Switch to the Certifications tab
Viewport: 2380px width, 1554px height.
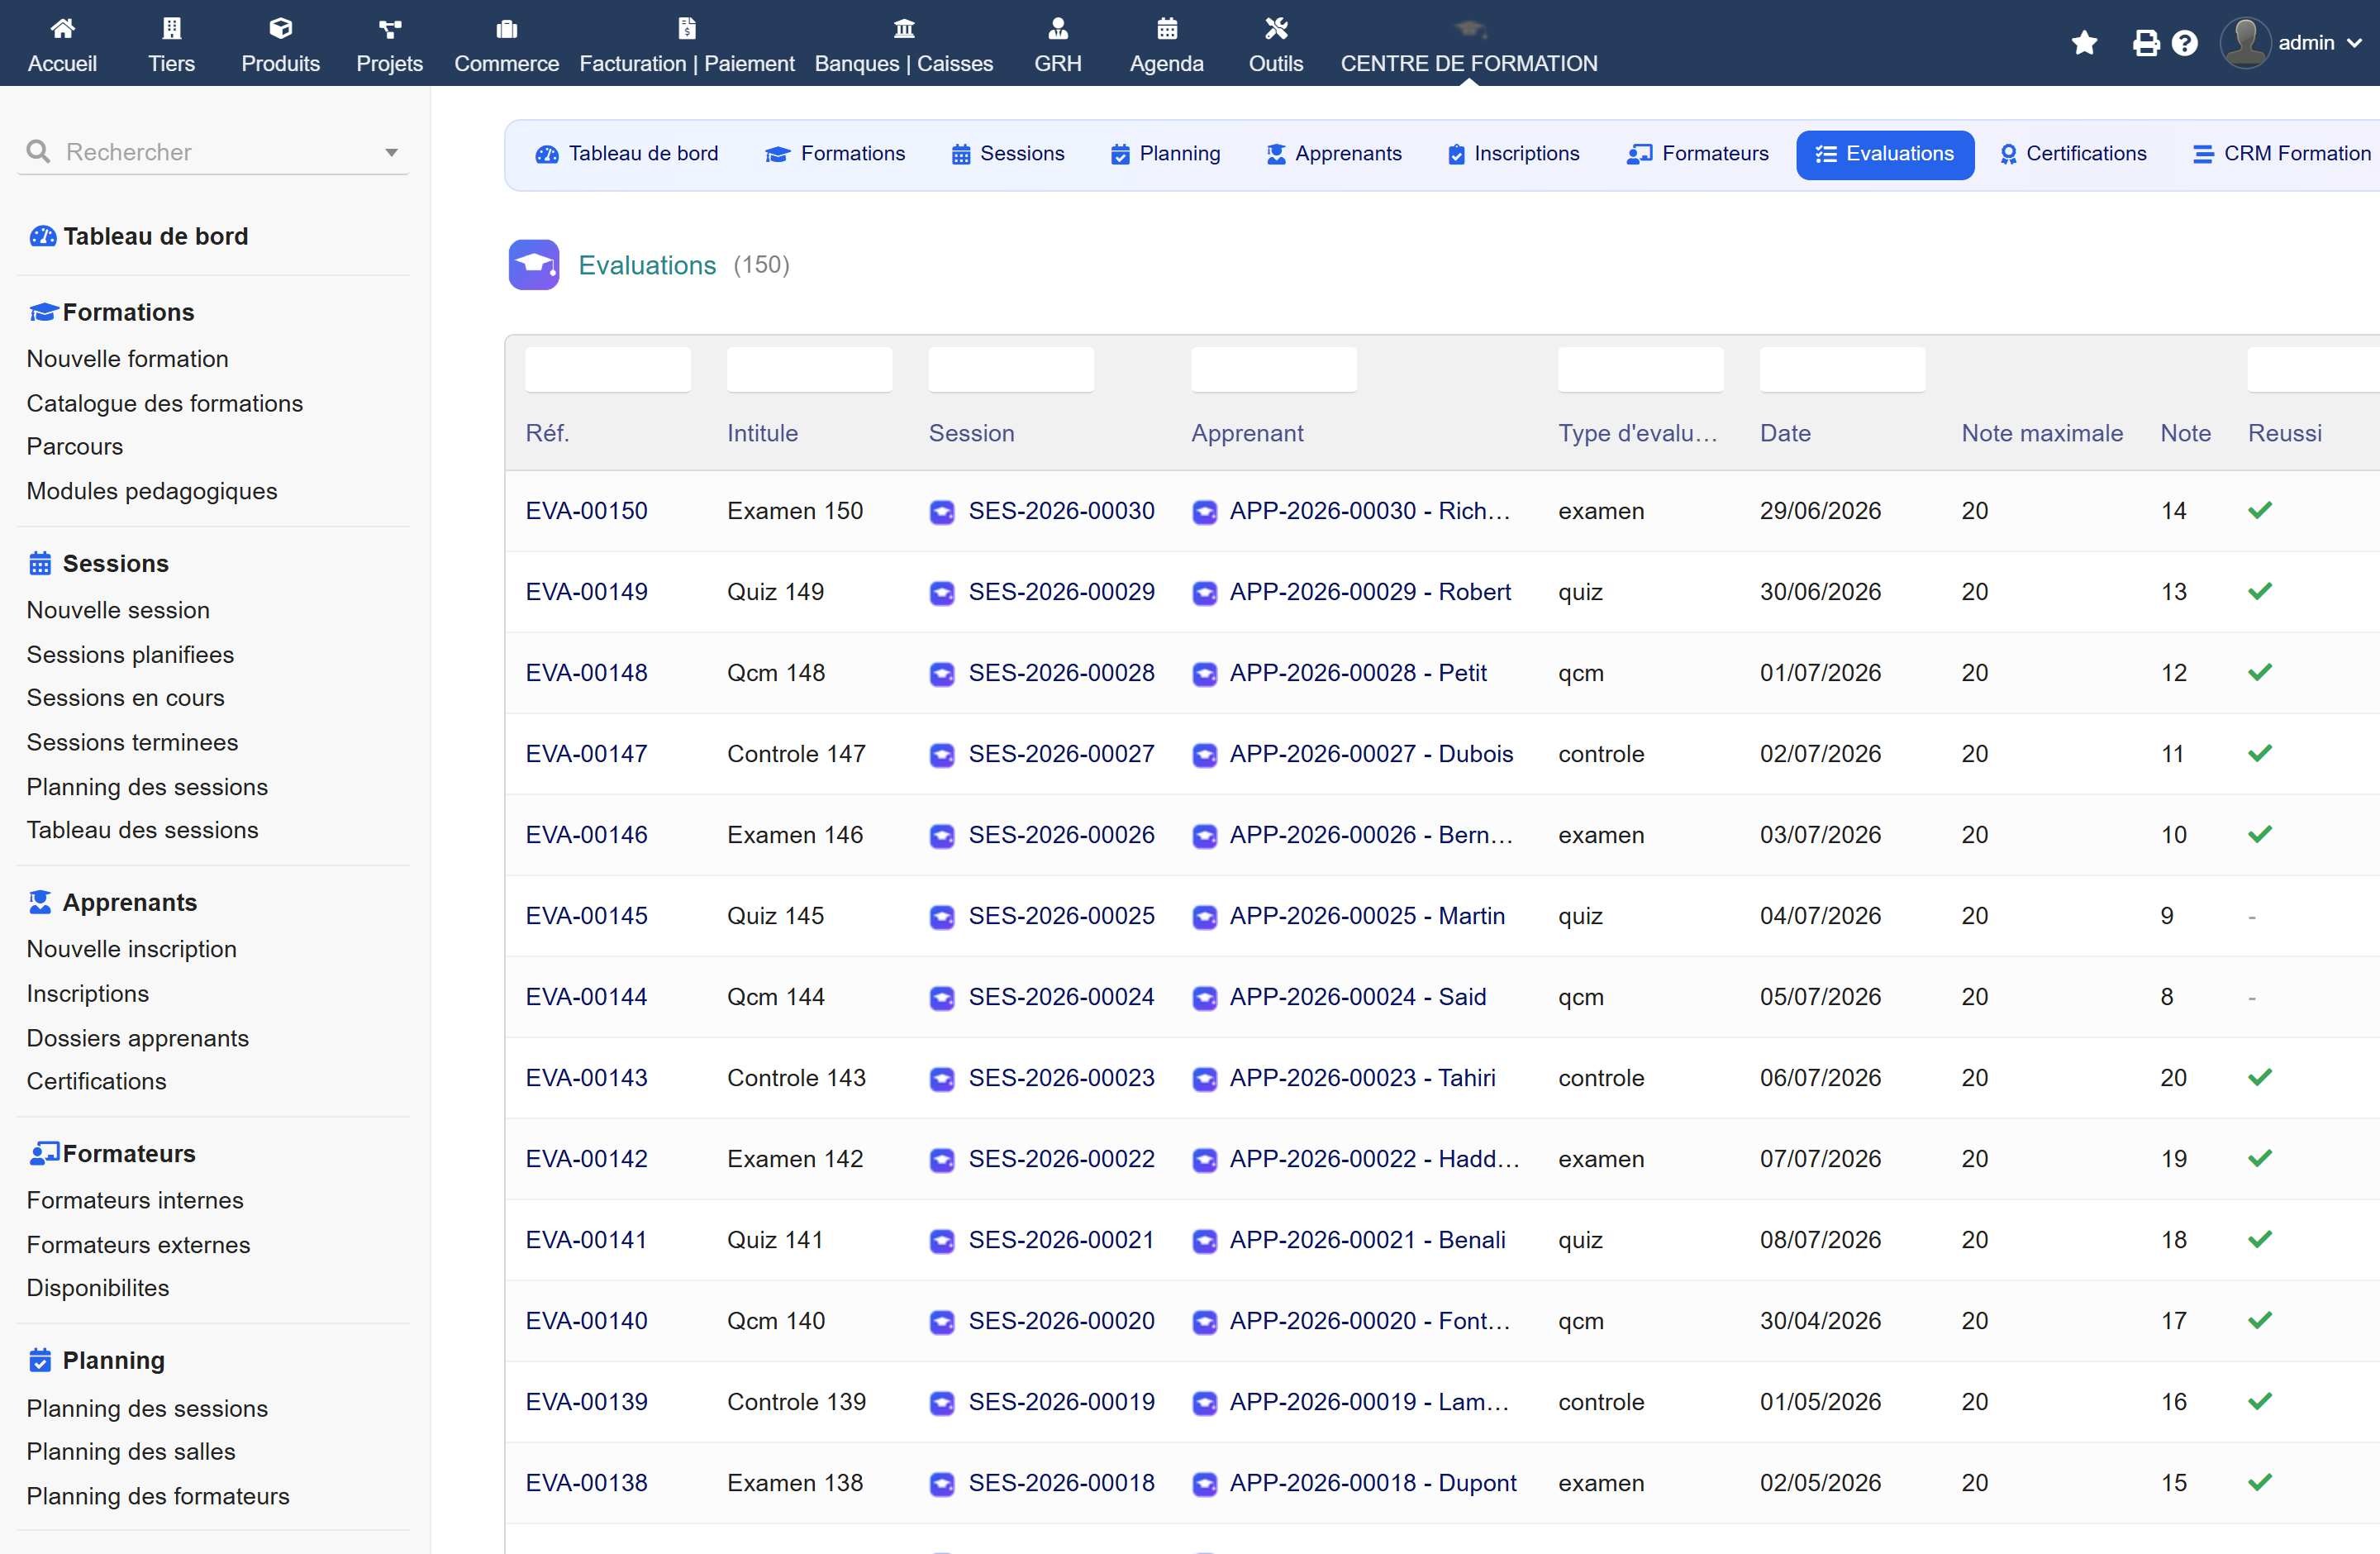click(x=2073, y=154)
